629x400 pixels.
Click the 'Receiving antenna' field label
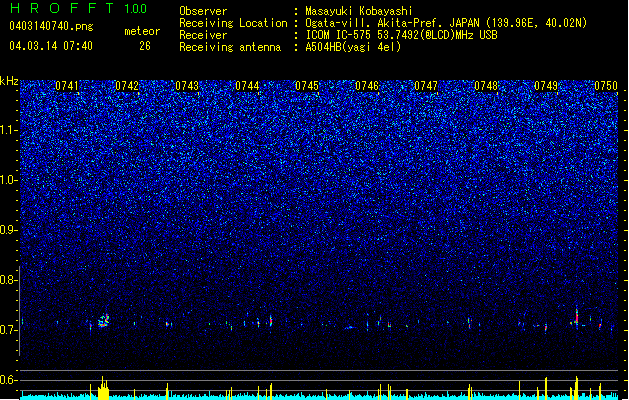tap(230, 47)
